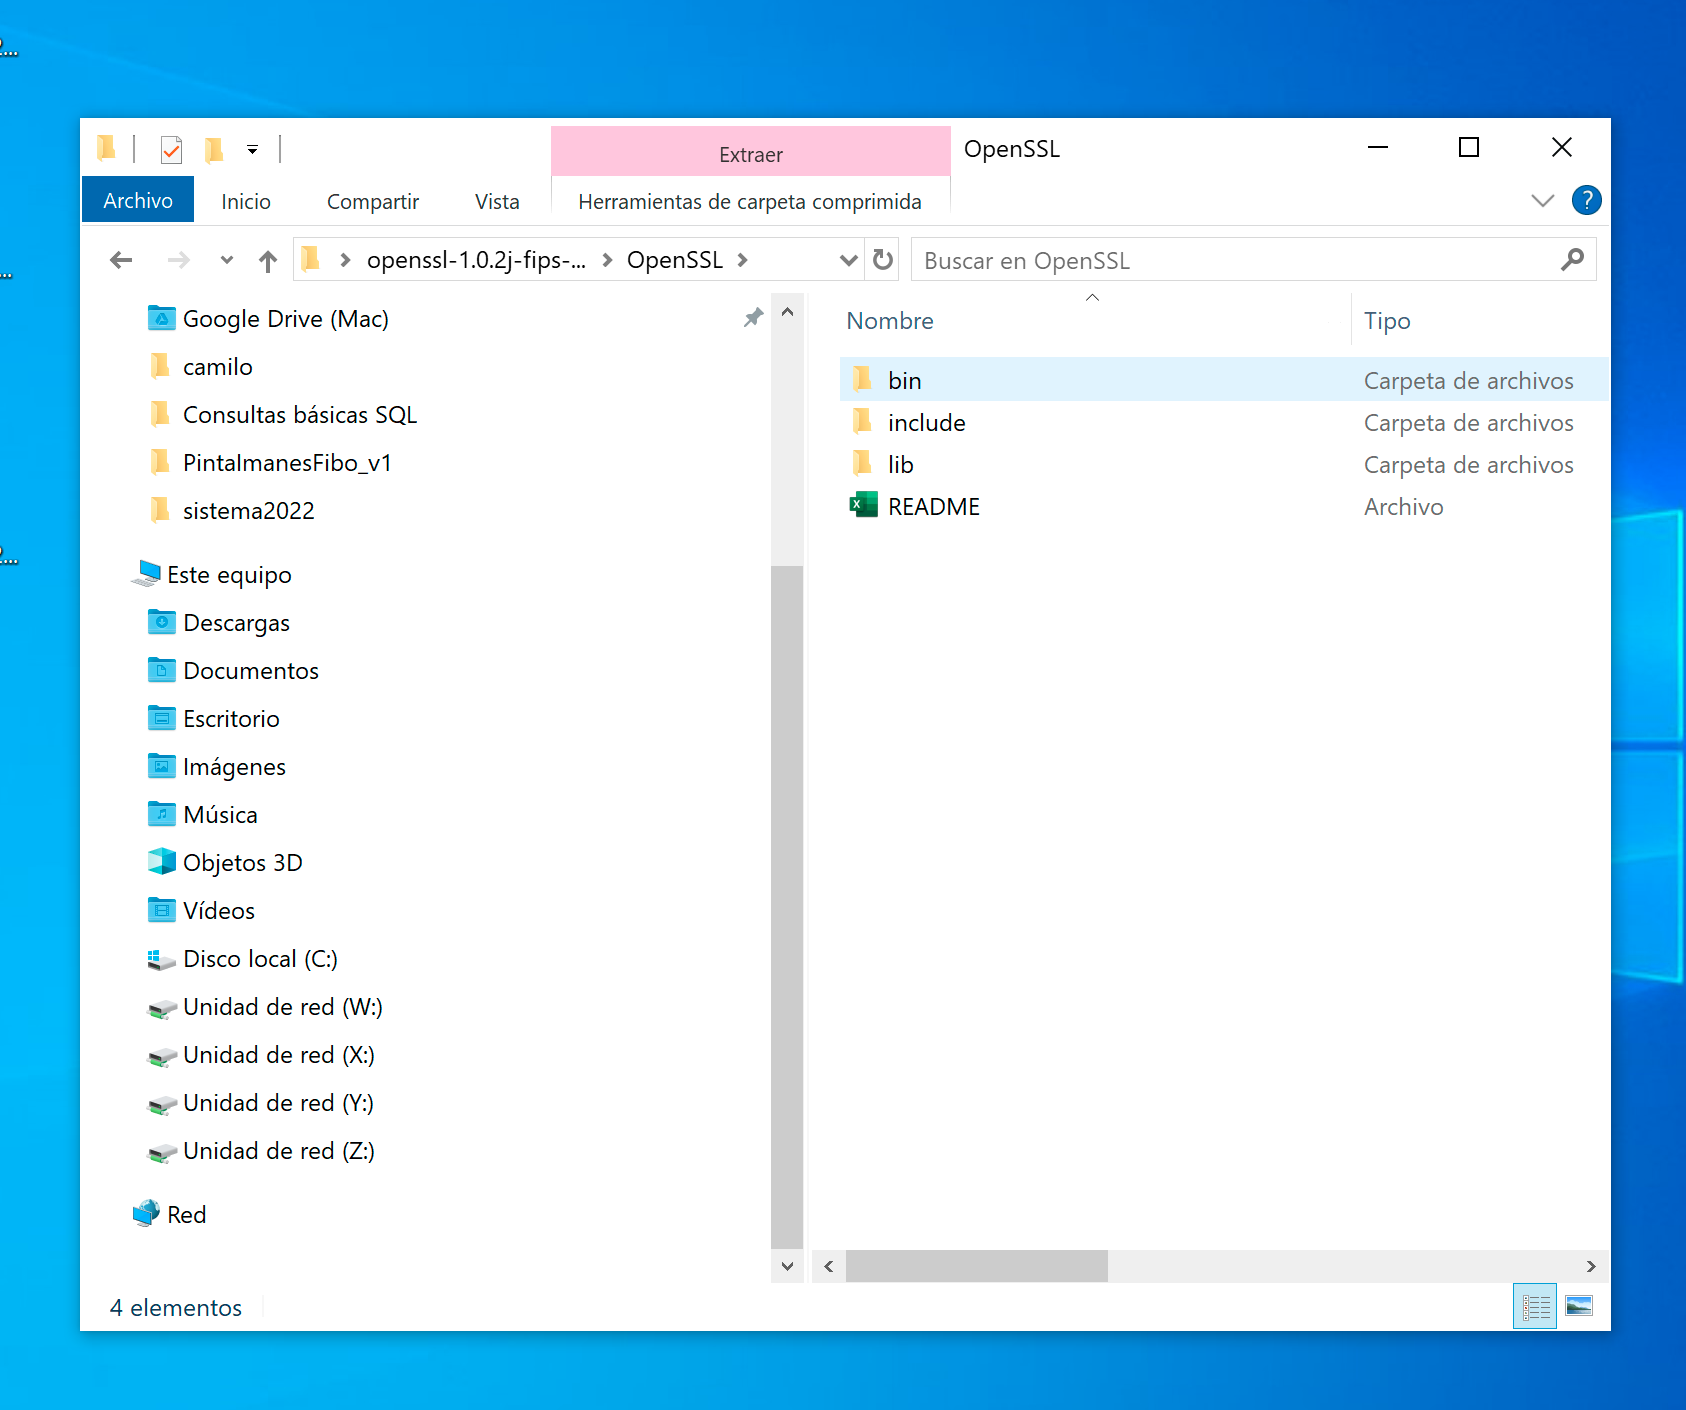This screenshot has width=1686, height=1410.
Task: Open the Descargas folder in the sidebar
Action: (x=235, y=622)
